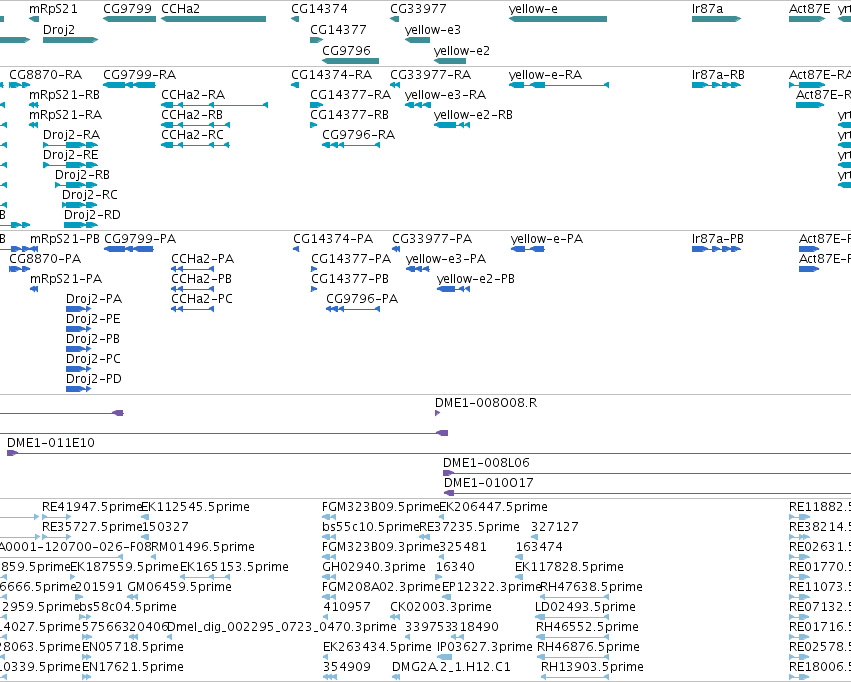Click the CG33977 gene label
This screenshot has height=682, width=851.
pos(418,9)
